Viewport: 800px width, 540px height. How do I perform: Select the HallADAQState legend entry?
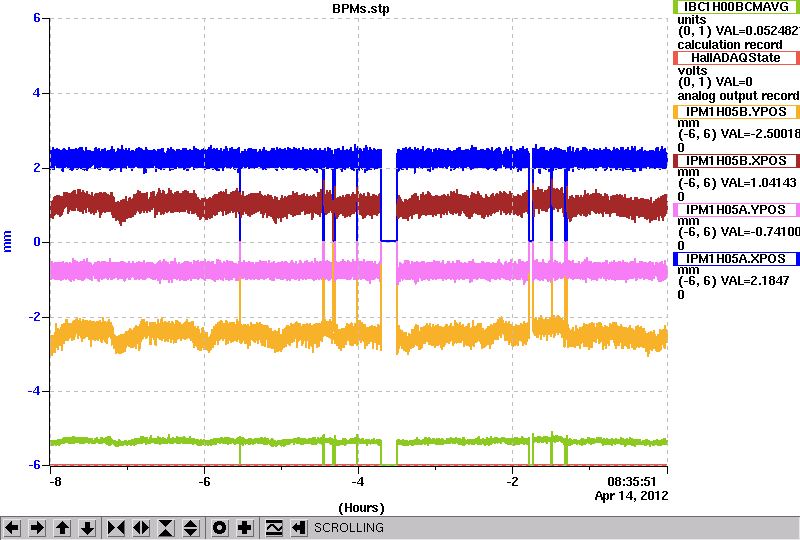tap(736, 58)
